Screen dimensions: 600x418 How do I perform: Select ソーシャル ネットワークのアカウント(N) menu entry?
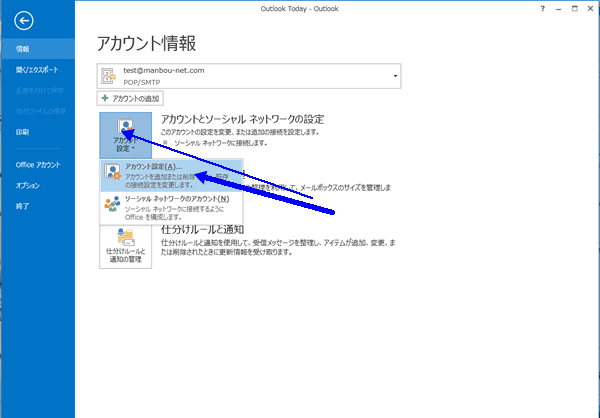[171, 208]
